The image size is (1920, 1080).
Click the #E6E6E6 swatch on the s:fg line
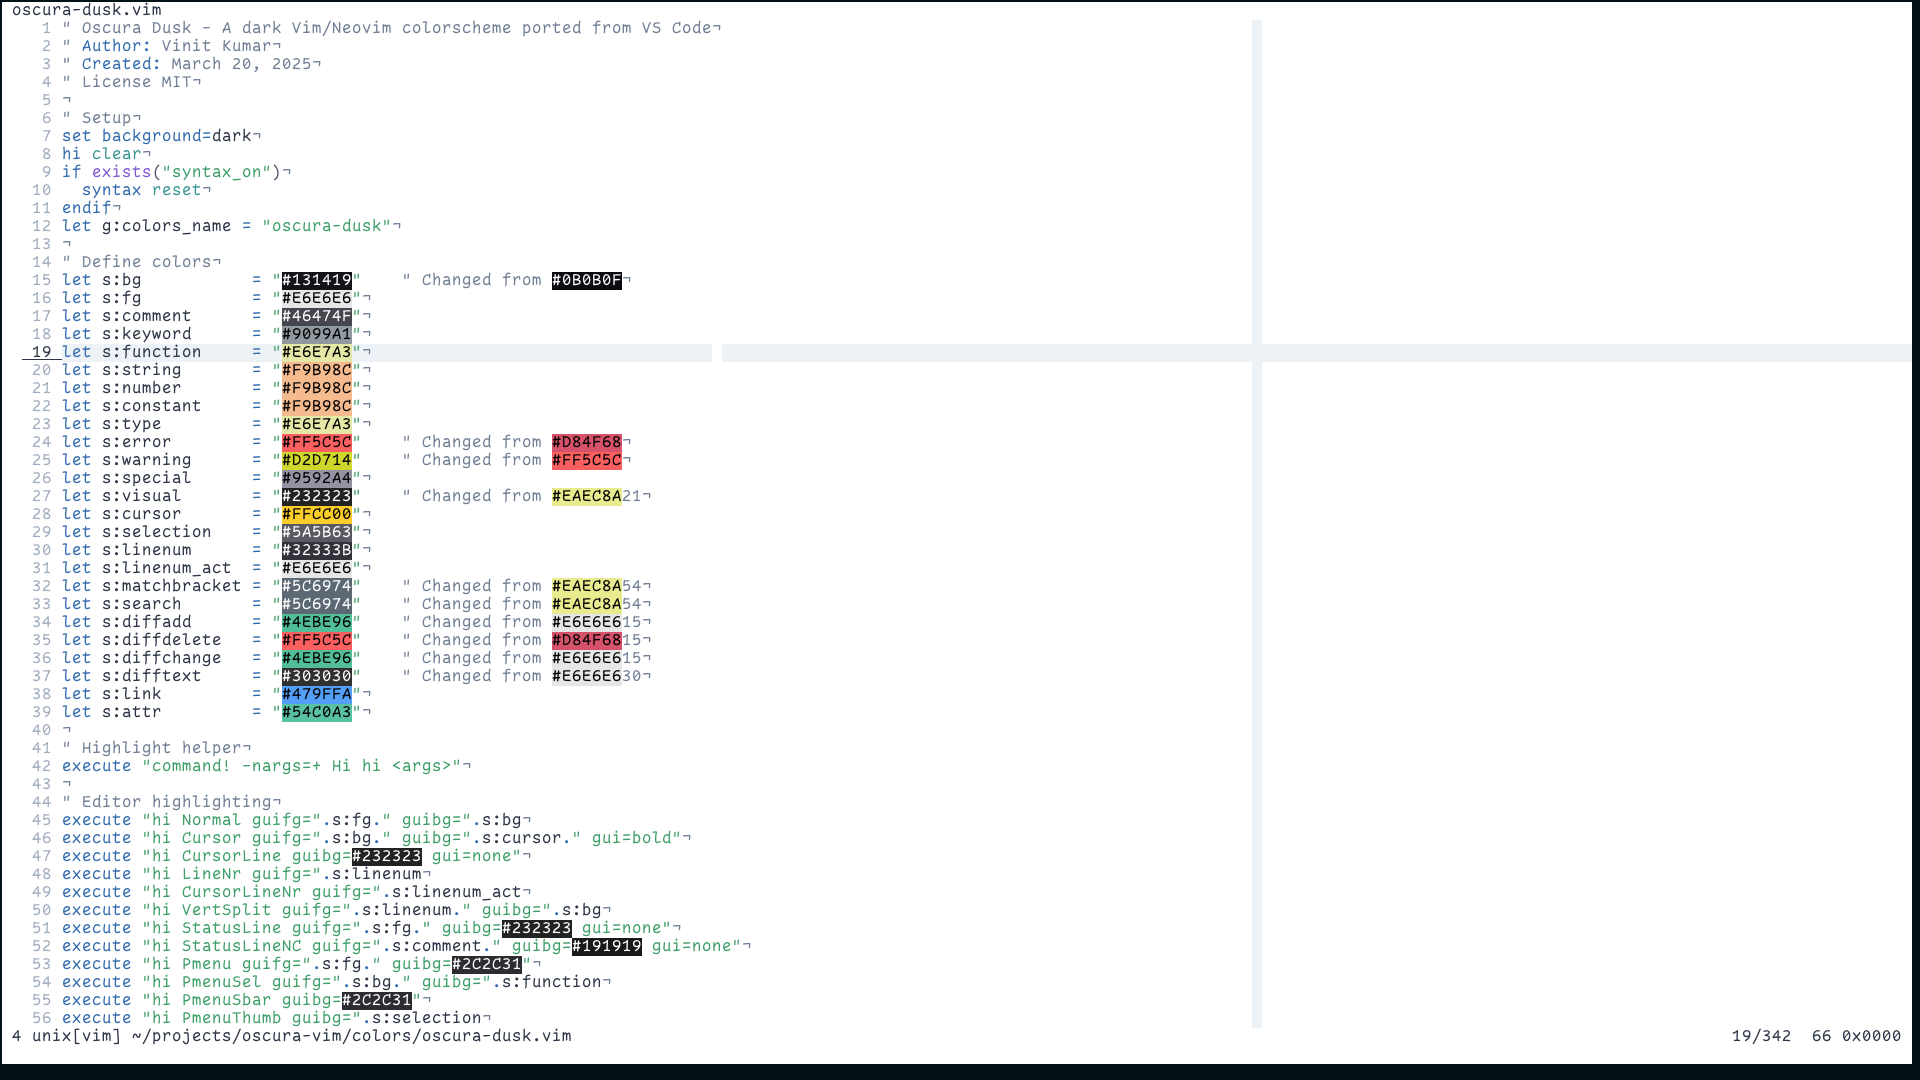coord(317,298)
